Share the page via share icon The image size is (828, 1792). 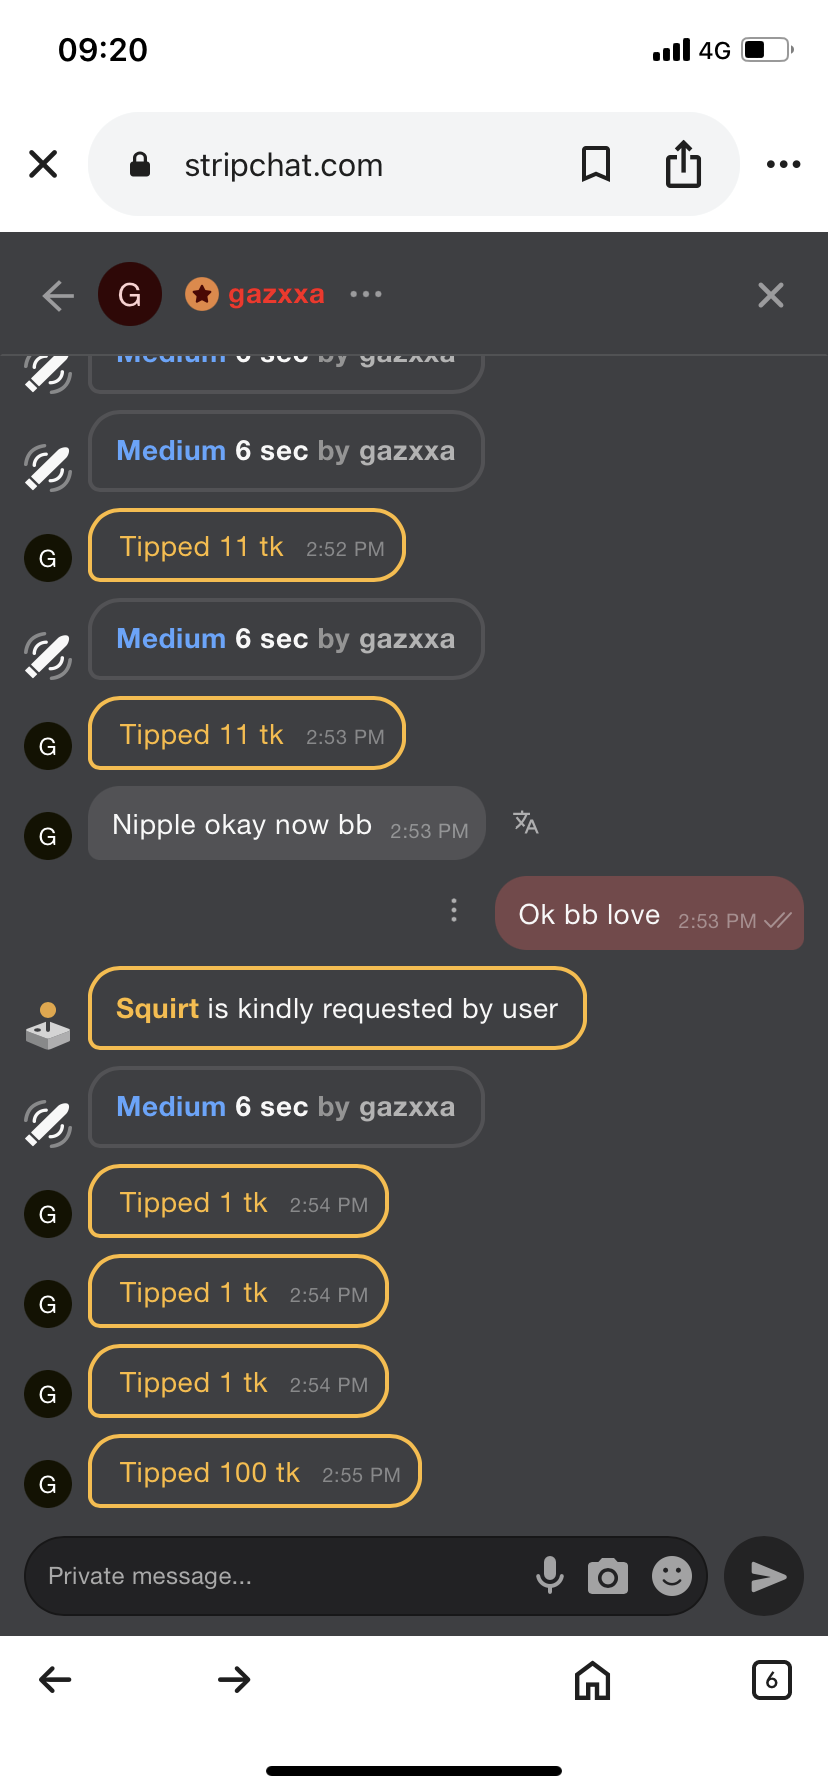tap(683, 164)
